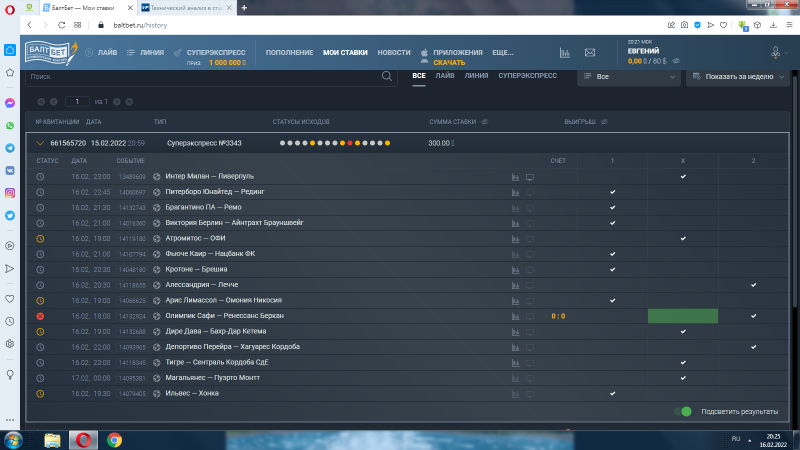Collapse bet receipt 661565720
The image size is (800, 450).
tap(40, 143)
